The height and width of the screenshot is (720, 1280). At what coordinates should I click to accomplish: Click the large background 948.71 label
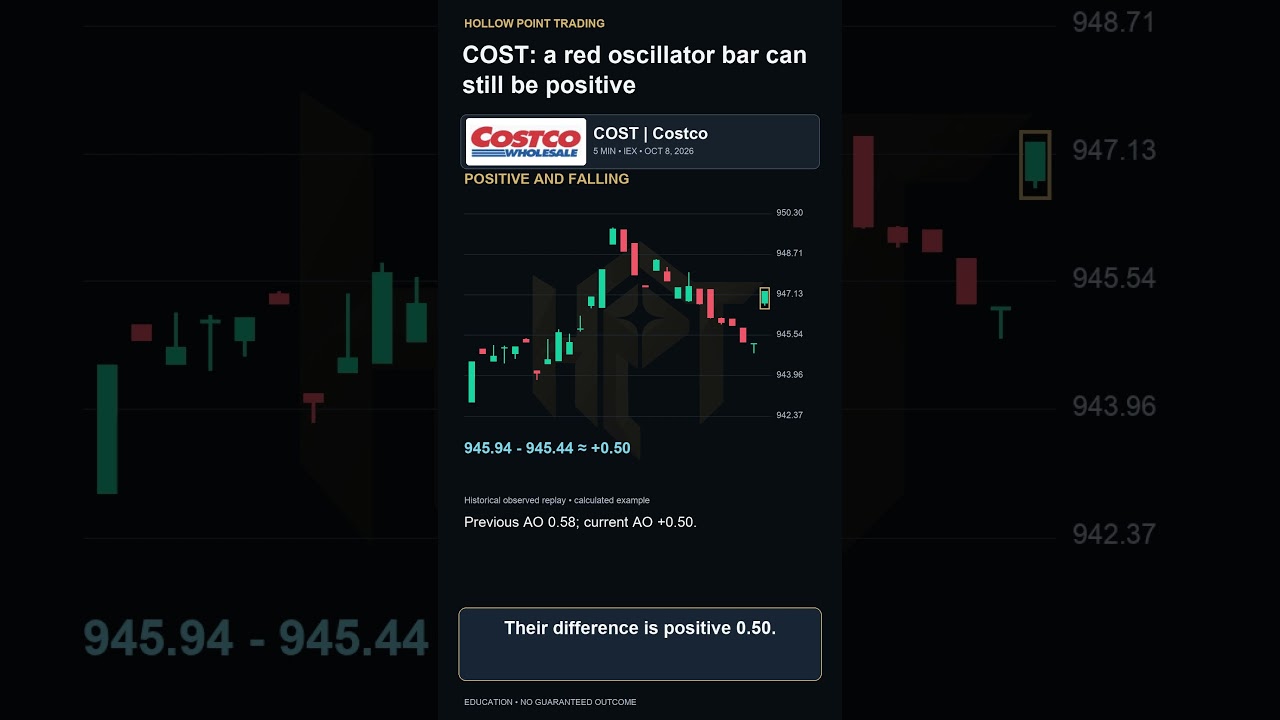pos(1114,22)
